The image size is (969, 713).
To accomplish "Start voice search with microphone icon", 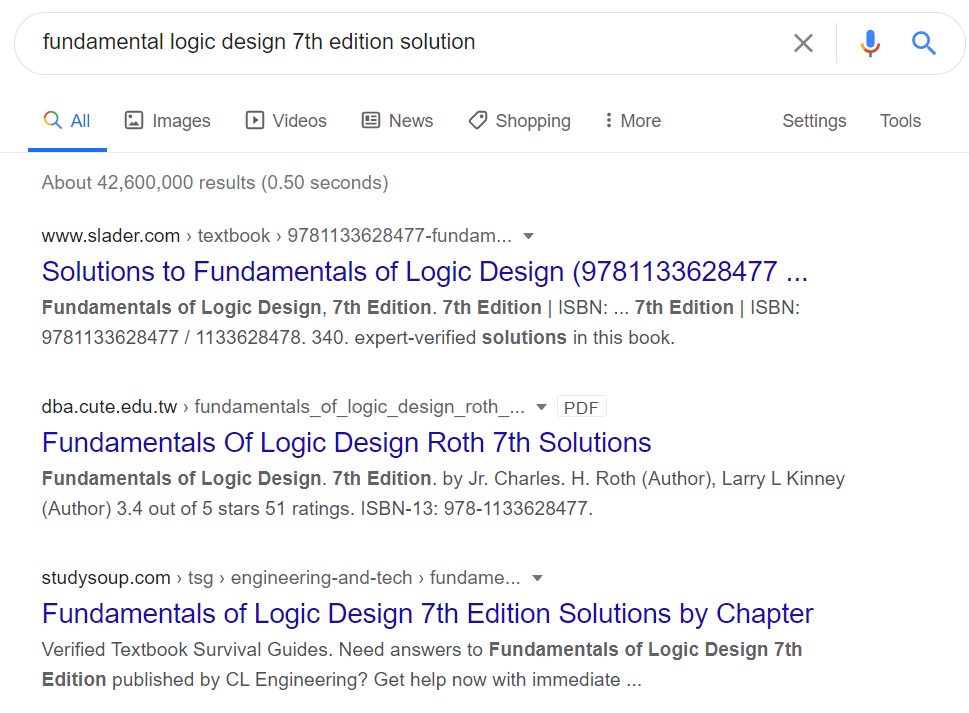I will 870,43.
